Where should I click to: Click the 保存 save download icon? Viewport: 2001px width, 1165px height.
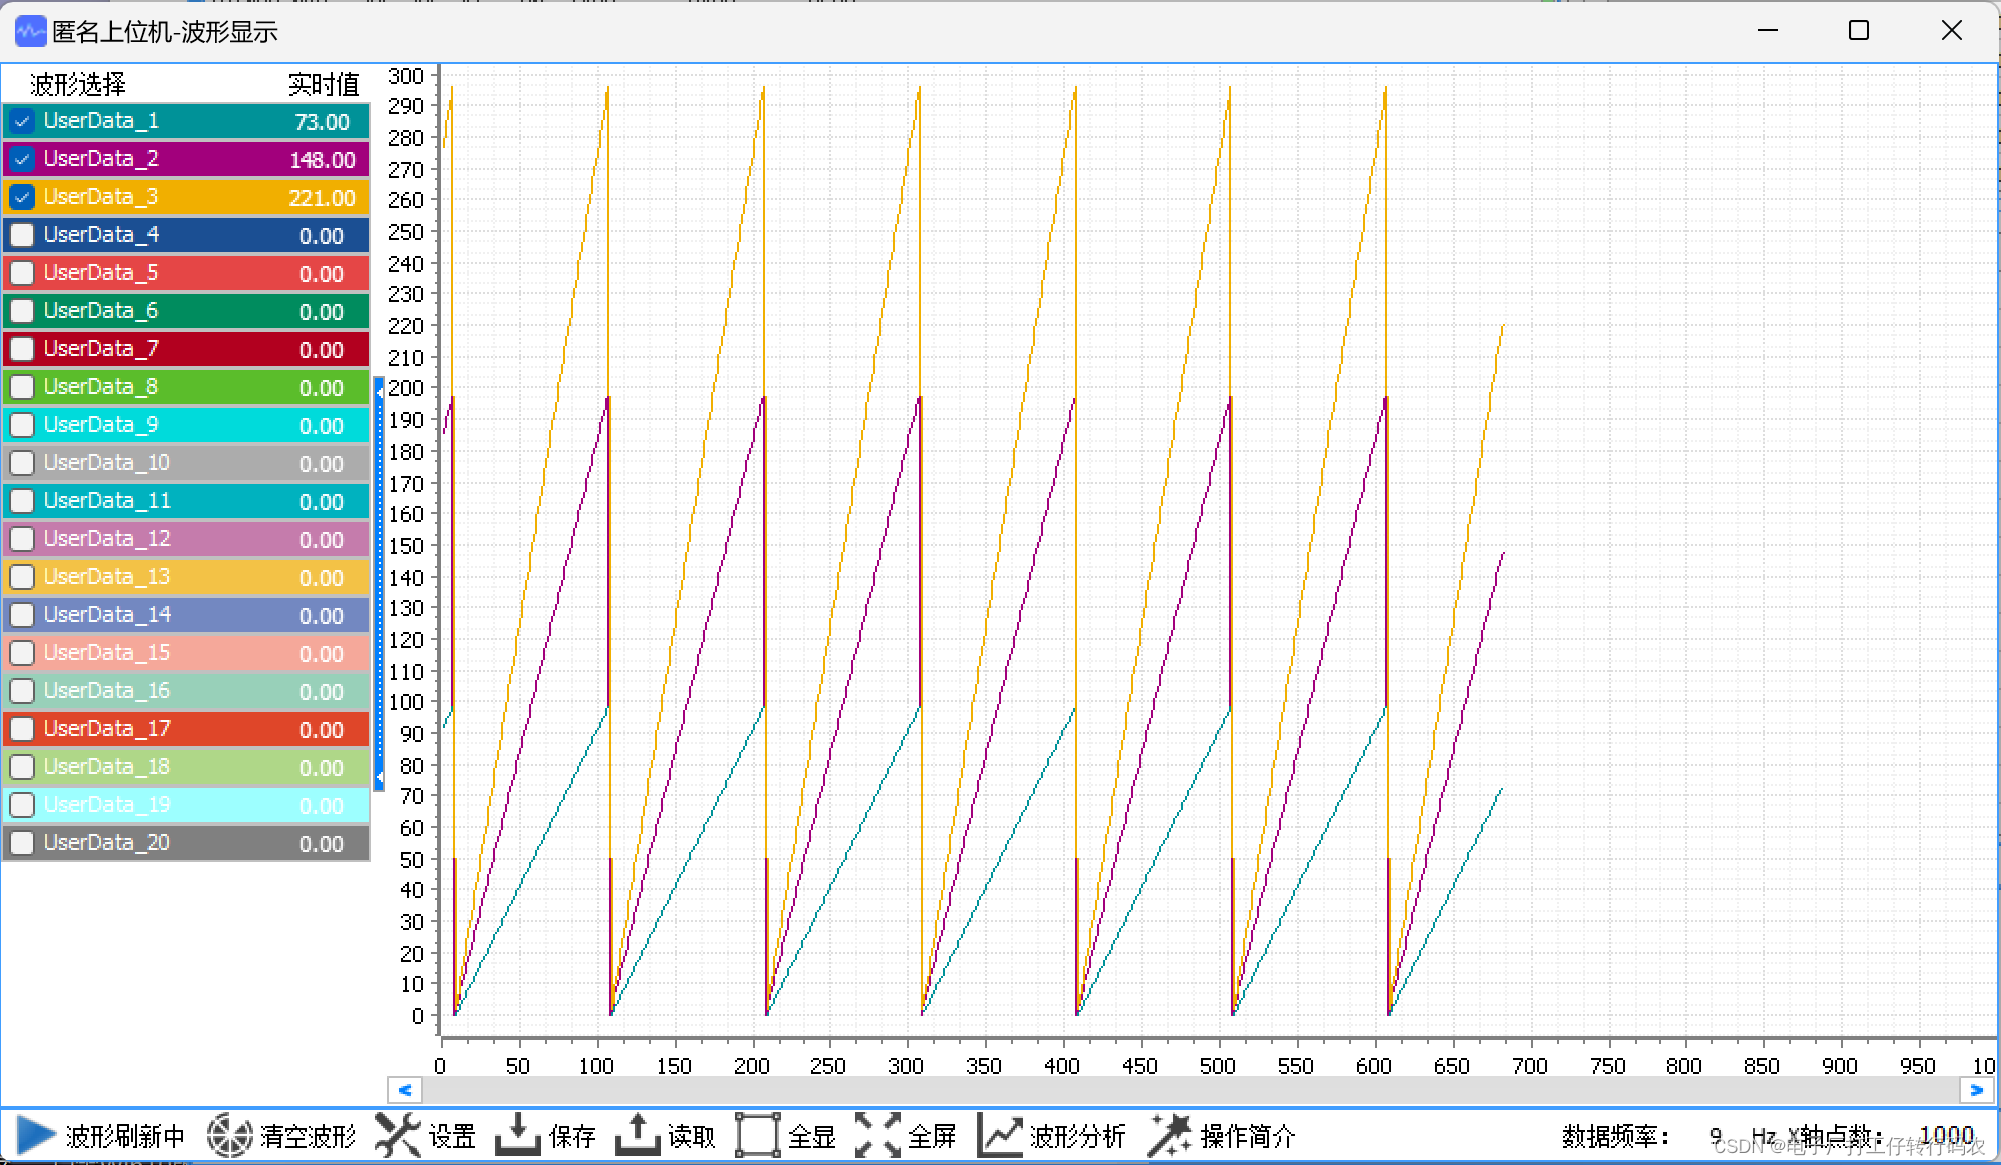pos(518,1136)
